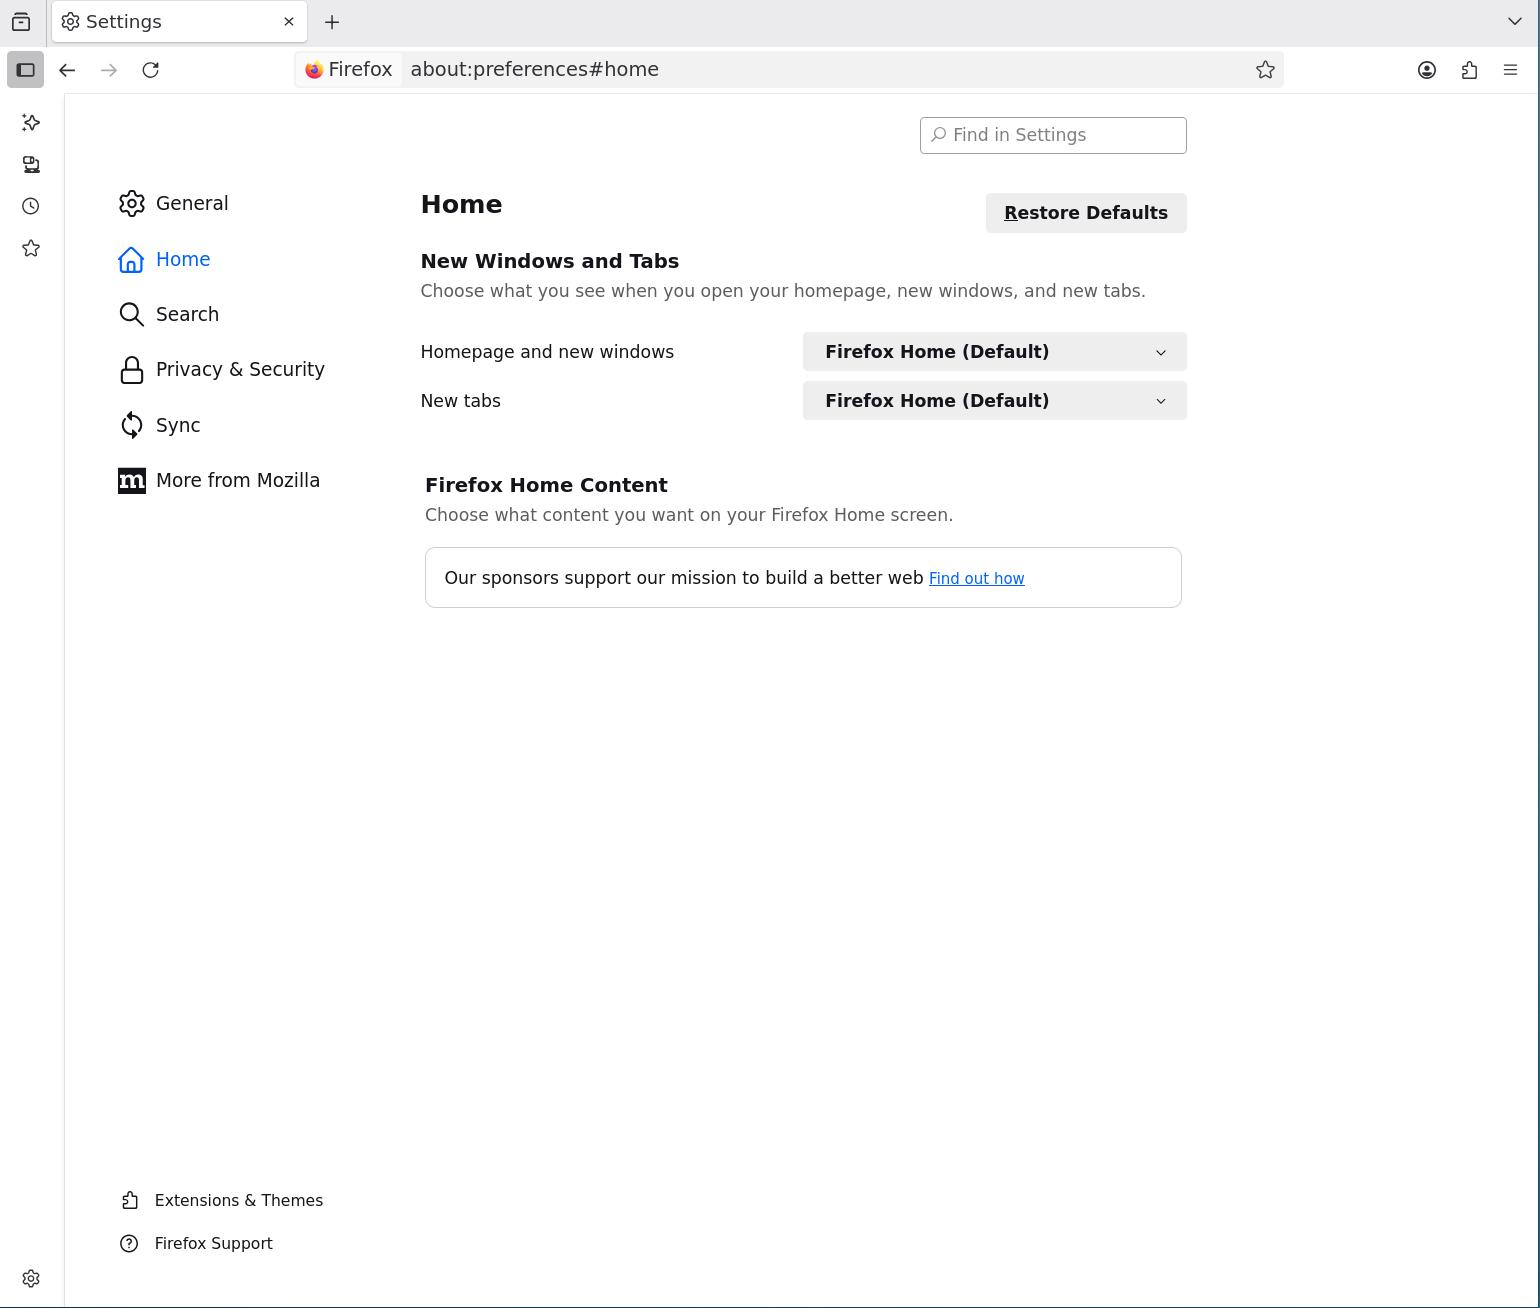
Task: Open Firefox View from the tab strip icon
Action: (x=21, y=22)
